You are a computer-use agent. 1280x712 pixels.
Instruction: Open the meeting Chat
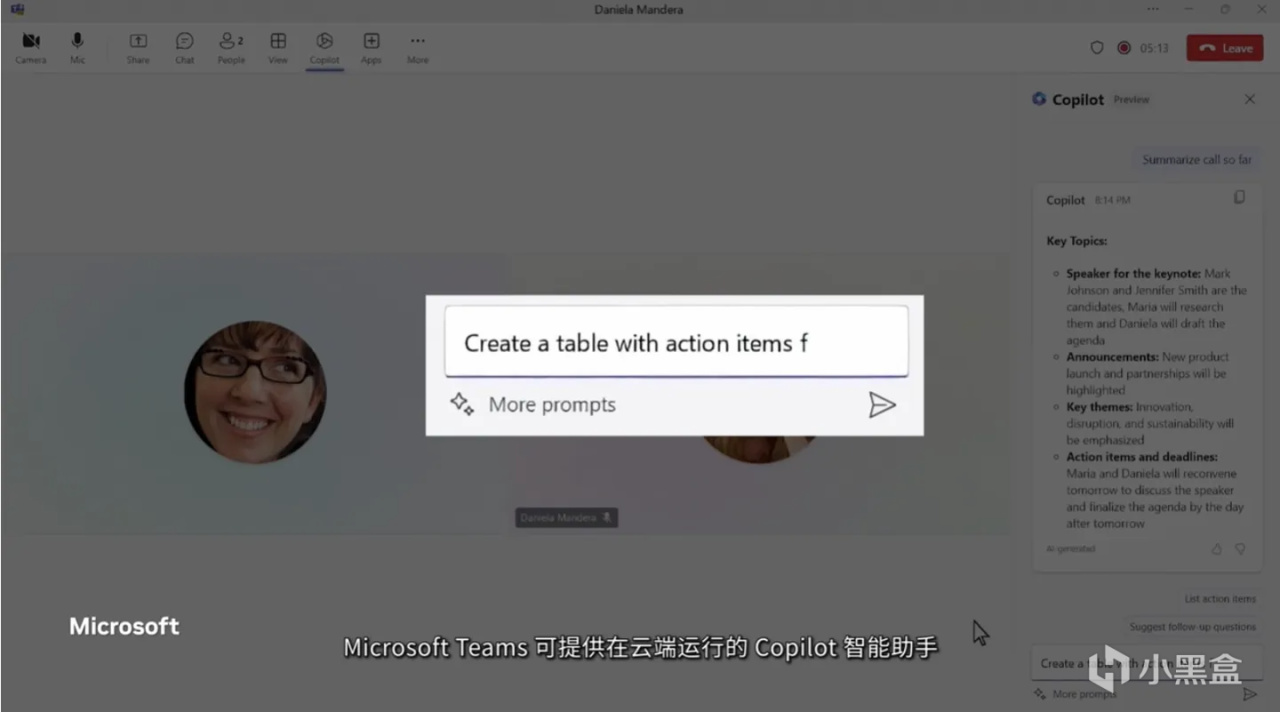[x=185, y=47]
